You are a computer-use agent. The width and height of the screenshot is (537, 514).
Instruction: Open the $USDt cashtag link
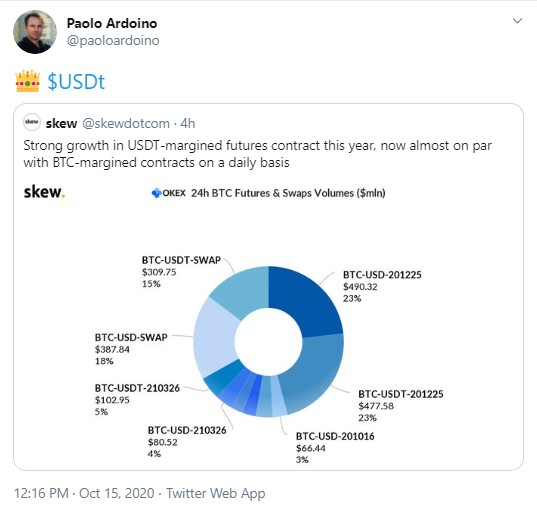tap(76, 82)
